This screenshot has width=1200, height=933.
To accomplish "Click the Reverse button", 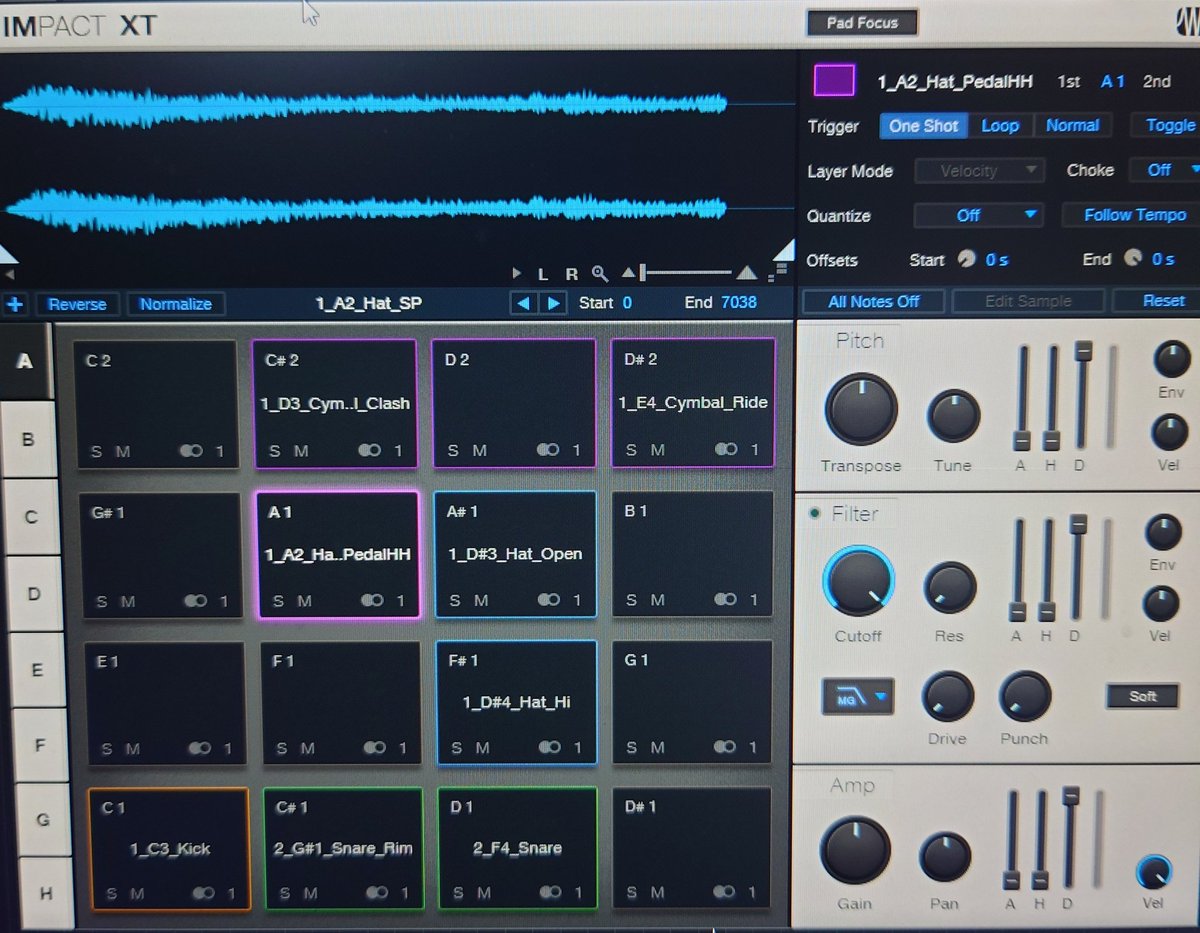I will tap(77, 304).
